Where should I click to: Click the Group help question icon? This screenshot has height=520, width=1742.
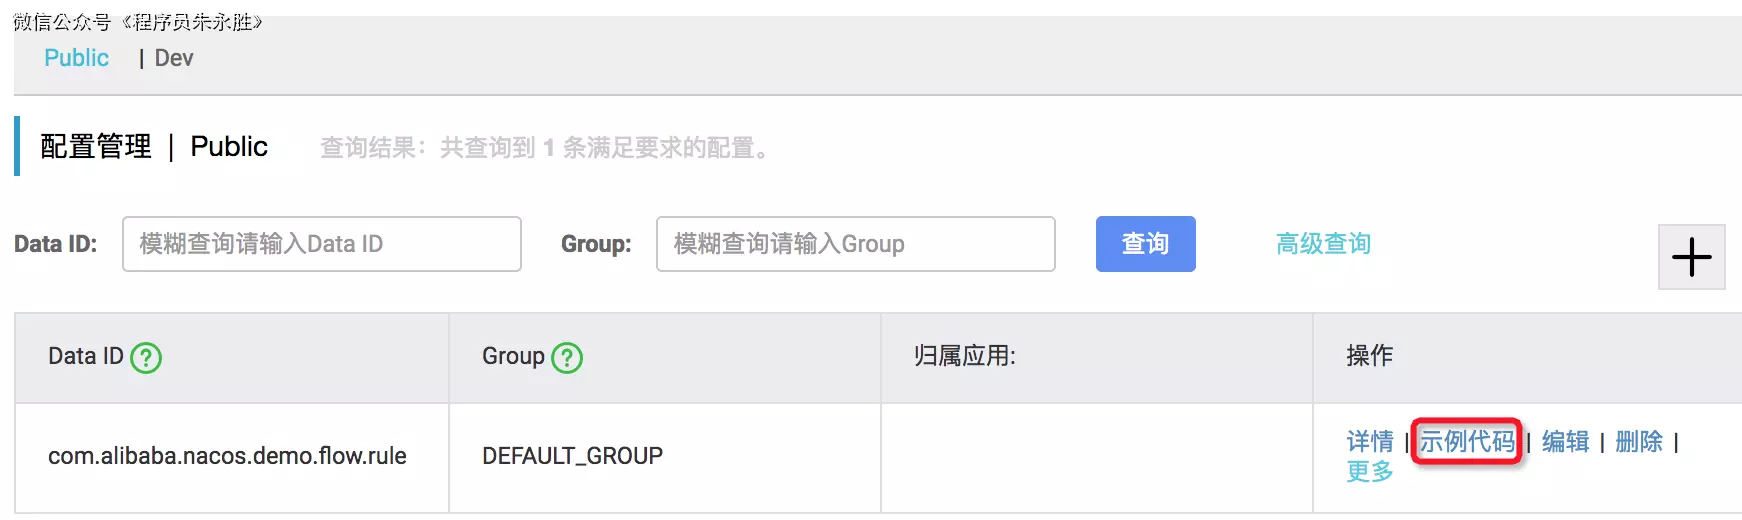pos(567,357)
